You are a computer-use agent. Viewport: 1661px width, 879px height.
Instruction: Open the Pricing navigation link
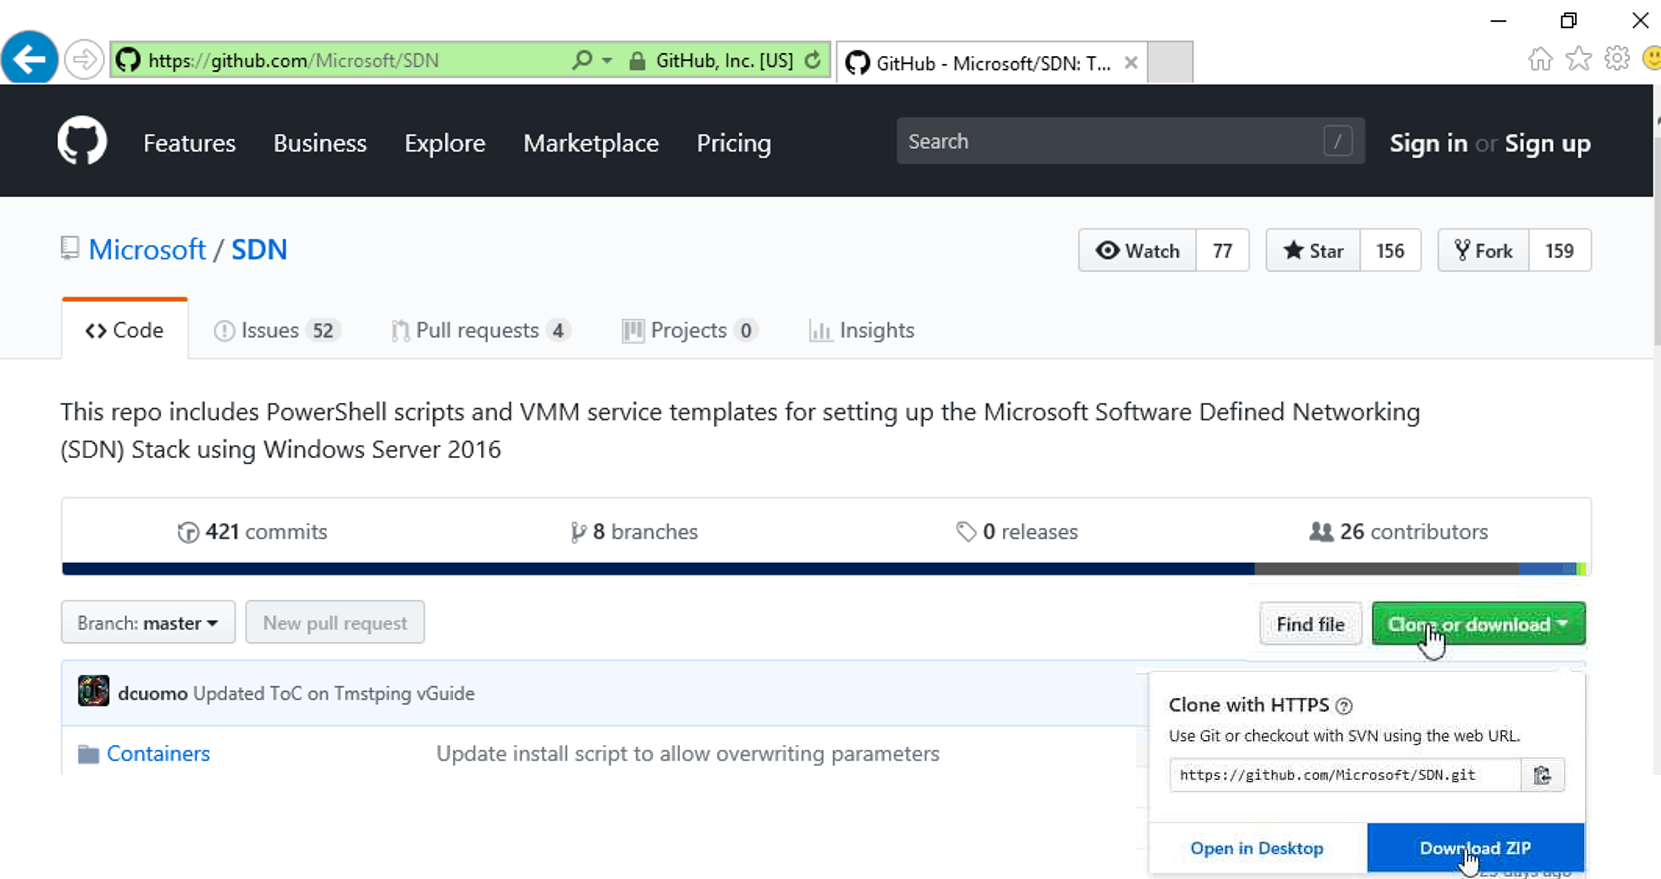tap(734, 143)
